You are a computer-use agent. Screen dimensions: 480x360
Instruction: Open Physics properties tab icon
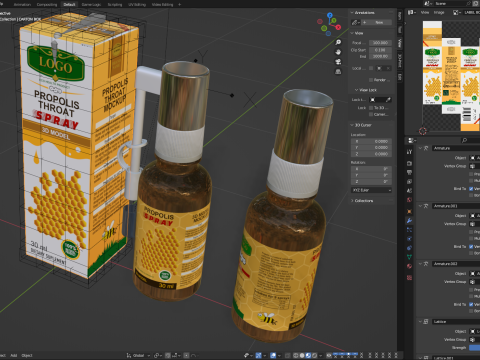409,239
